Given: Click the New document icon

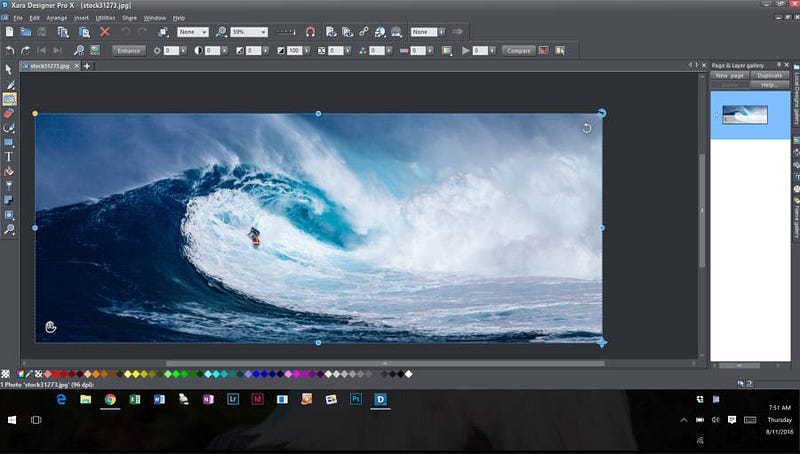Looking at the screenshot, I should click(9, 32).
